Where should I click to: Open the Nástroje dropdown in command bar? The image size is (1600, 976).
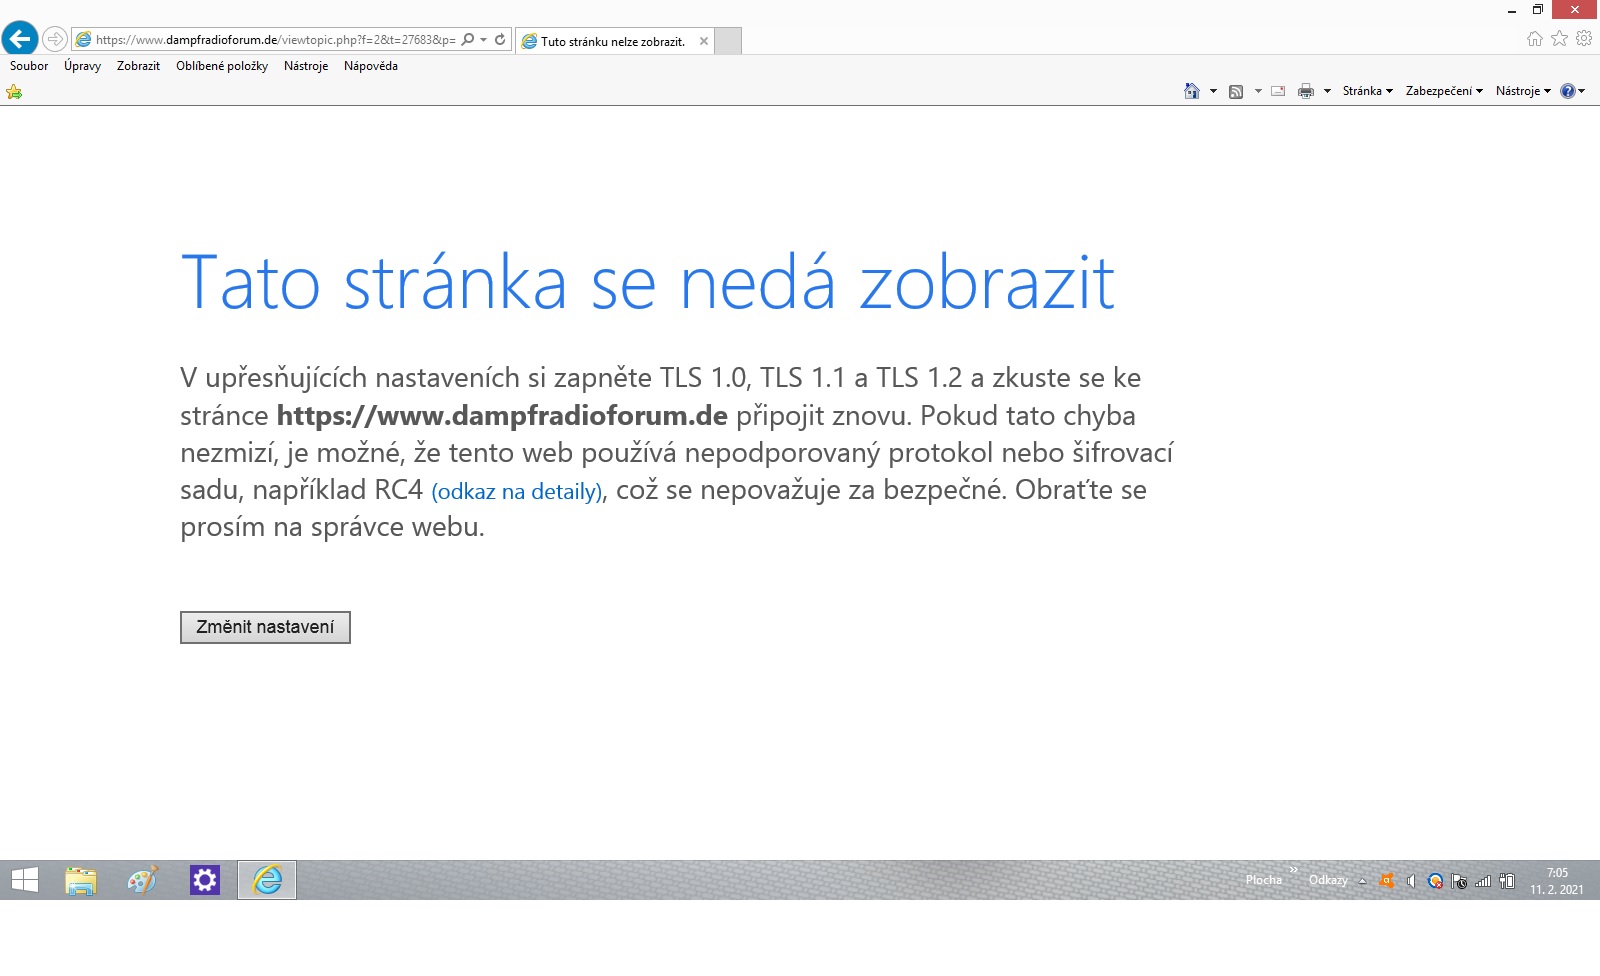(x=1522, y=91)
